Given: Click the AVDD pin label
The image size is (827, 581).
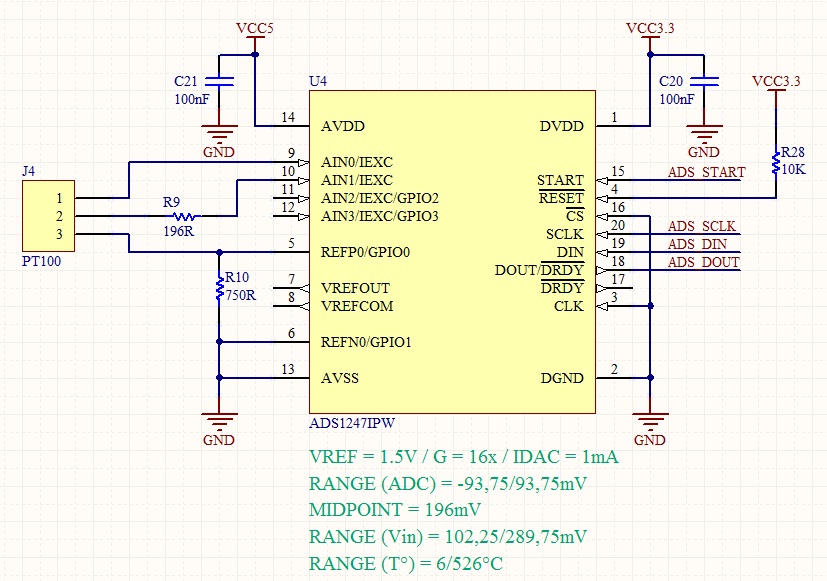Looking at the screenshot, I should (x=343, y=126).
